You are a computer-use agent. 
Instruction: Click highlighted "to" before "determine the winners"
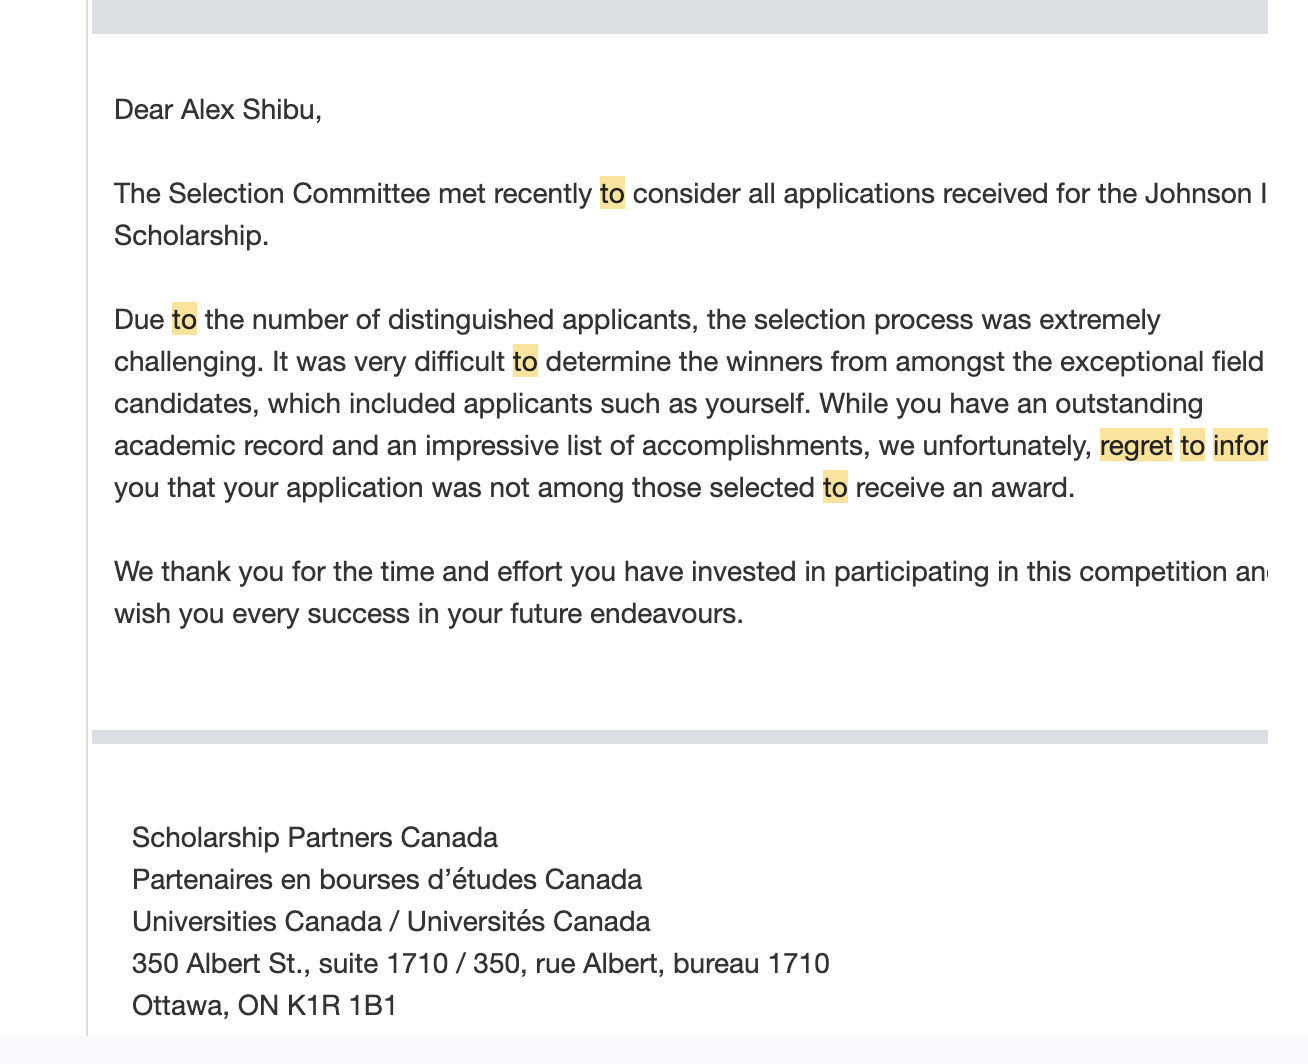click(x=525, y=362)
